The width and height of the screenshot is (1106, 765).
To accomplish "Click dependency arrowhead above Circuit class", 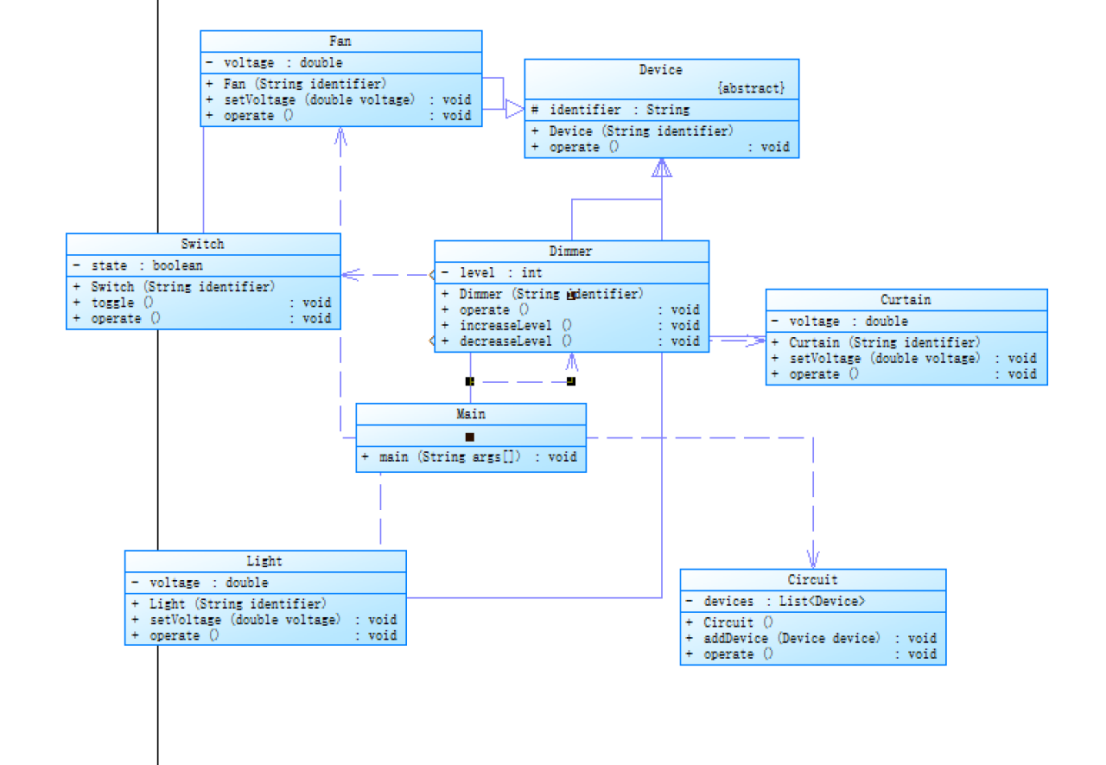I will click(x=813, y=558).
